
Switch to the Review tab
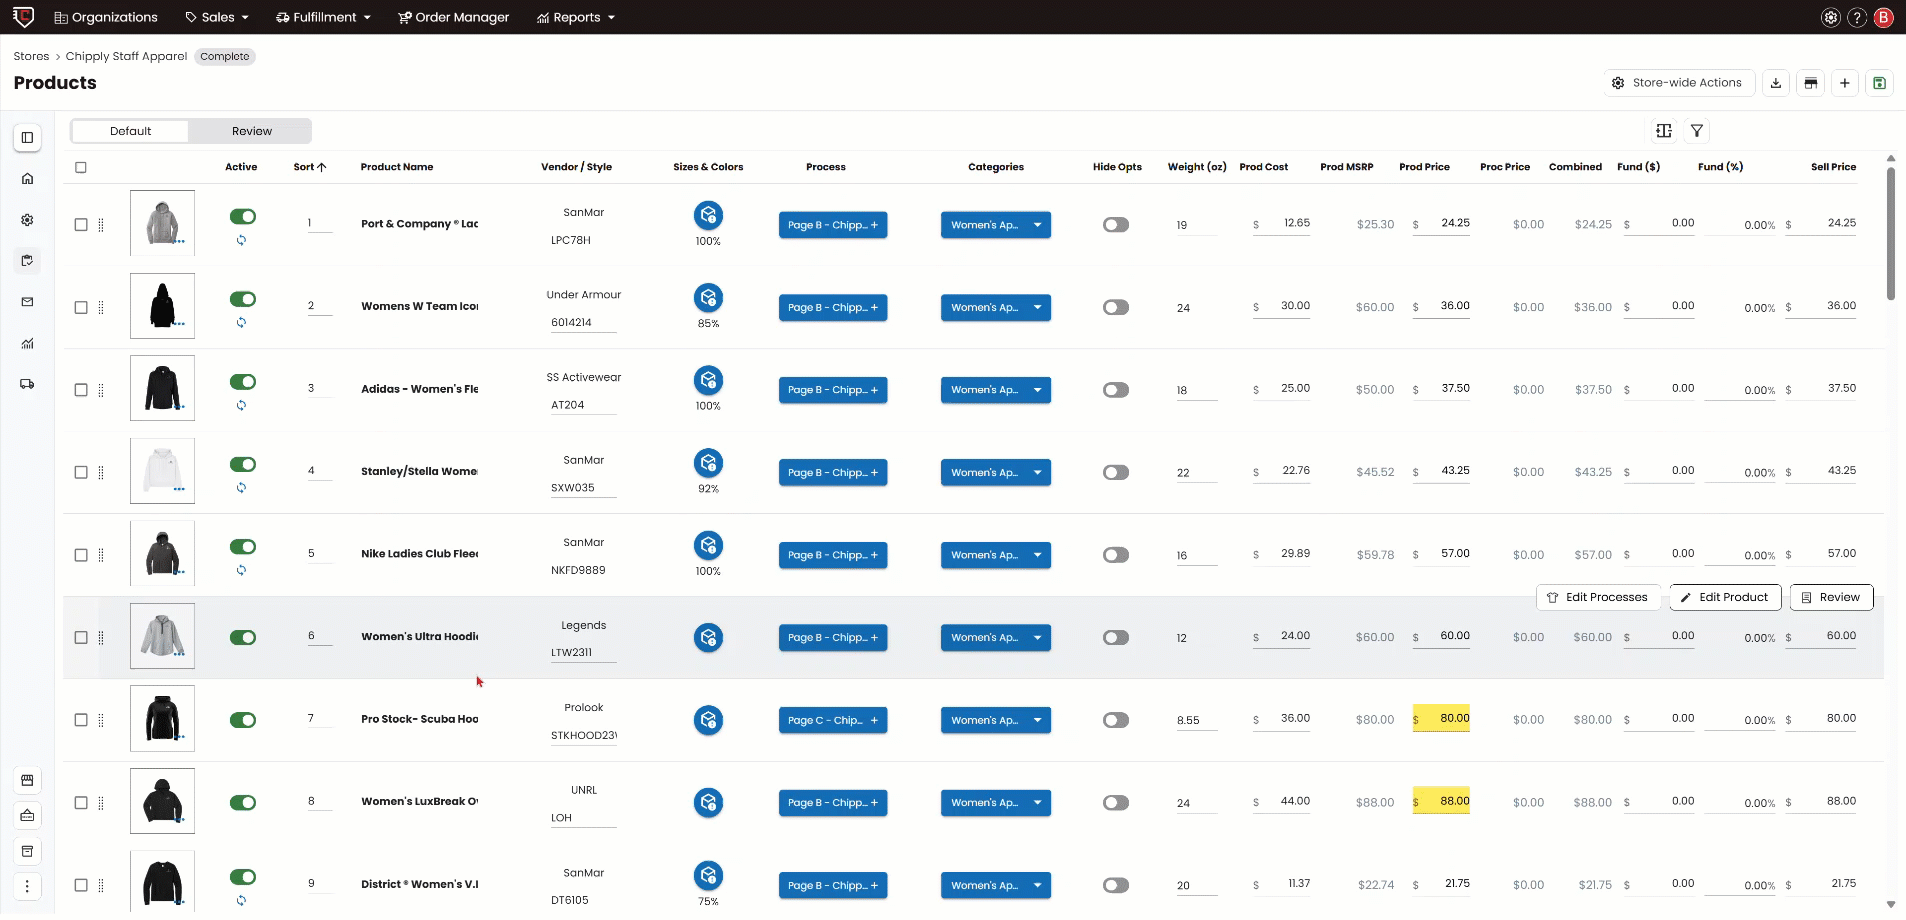coord(252,131)
